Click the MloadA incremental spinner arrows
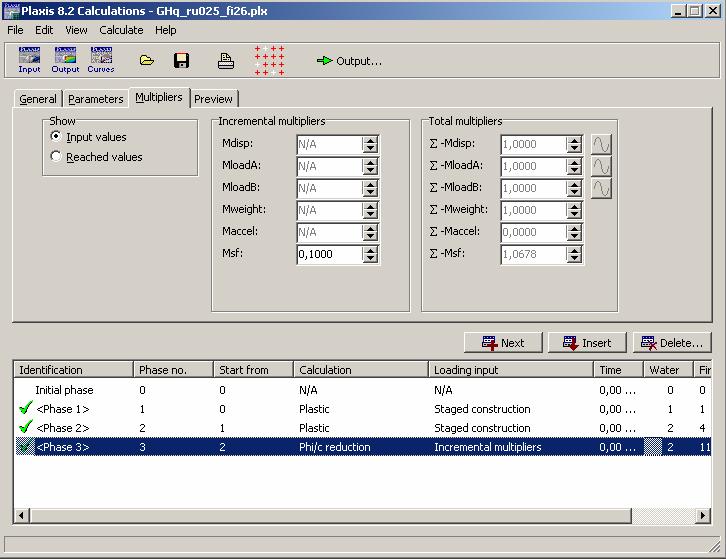The image size is (726, 559). (x=370, y=166)
